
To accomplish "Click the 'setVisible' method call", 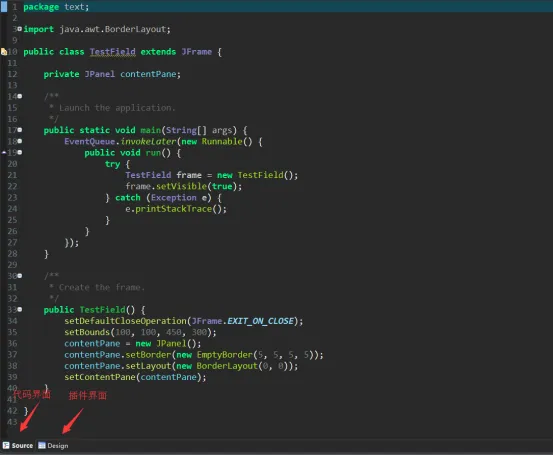I will click(181, 186).
